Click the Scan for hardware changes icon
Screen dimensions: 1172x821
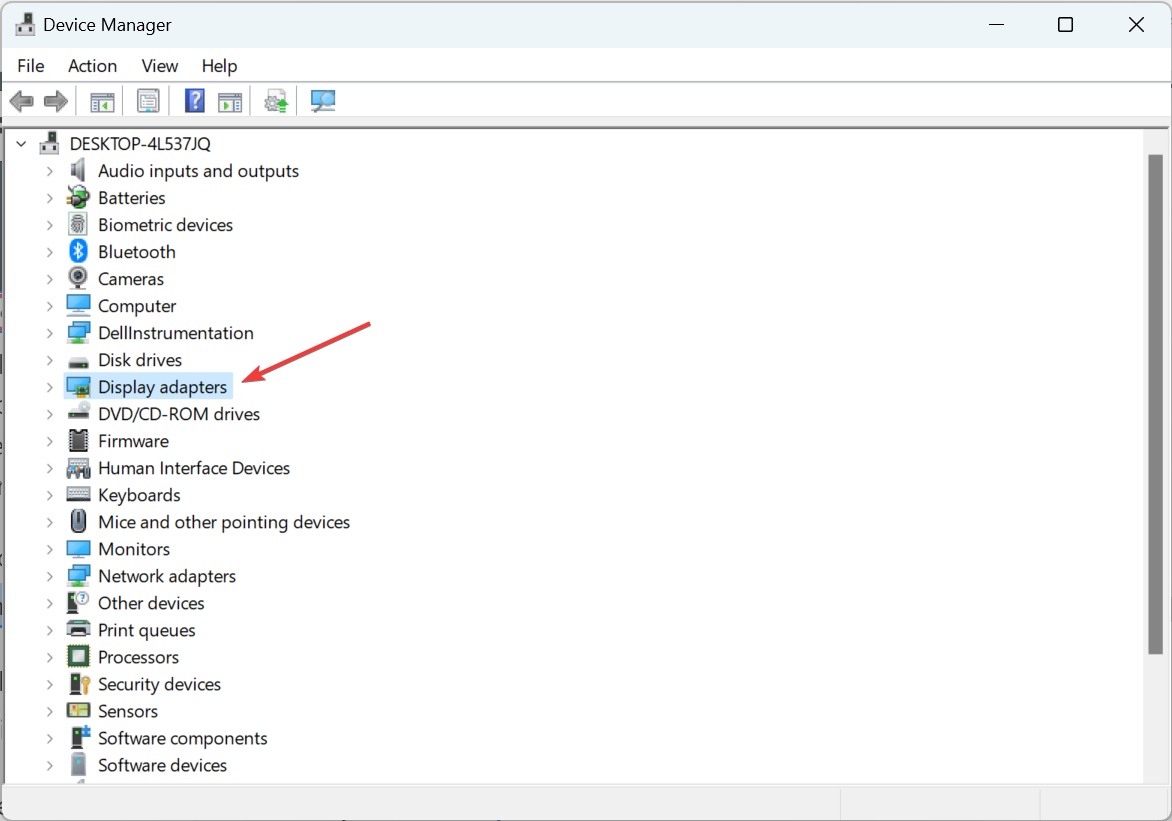[323, 101]
